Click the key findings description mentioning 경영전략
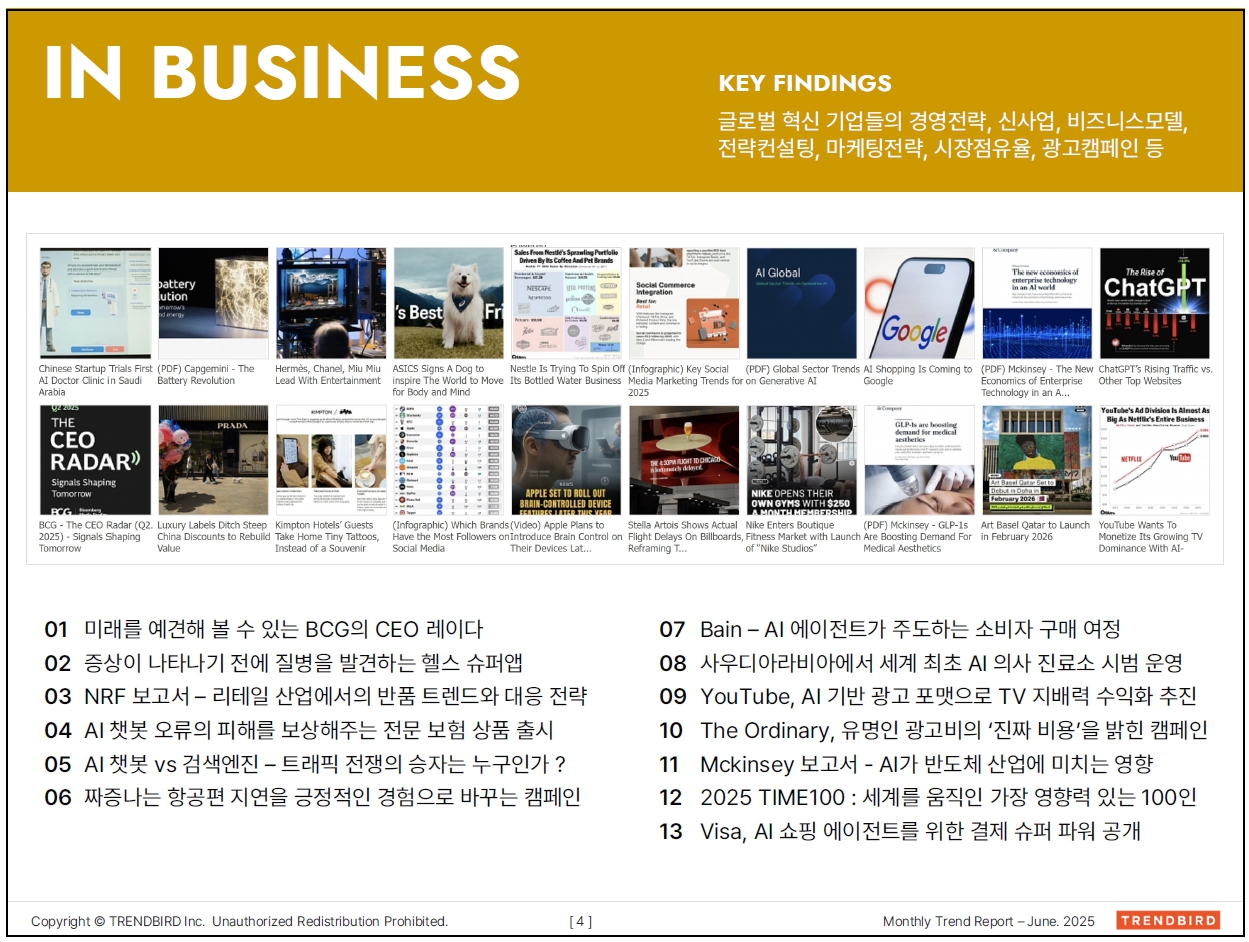The height and width of the screenshot is (942, 1249). tap(953, 136)
